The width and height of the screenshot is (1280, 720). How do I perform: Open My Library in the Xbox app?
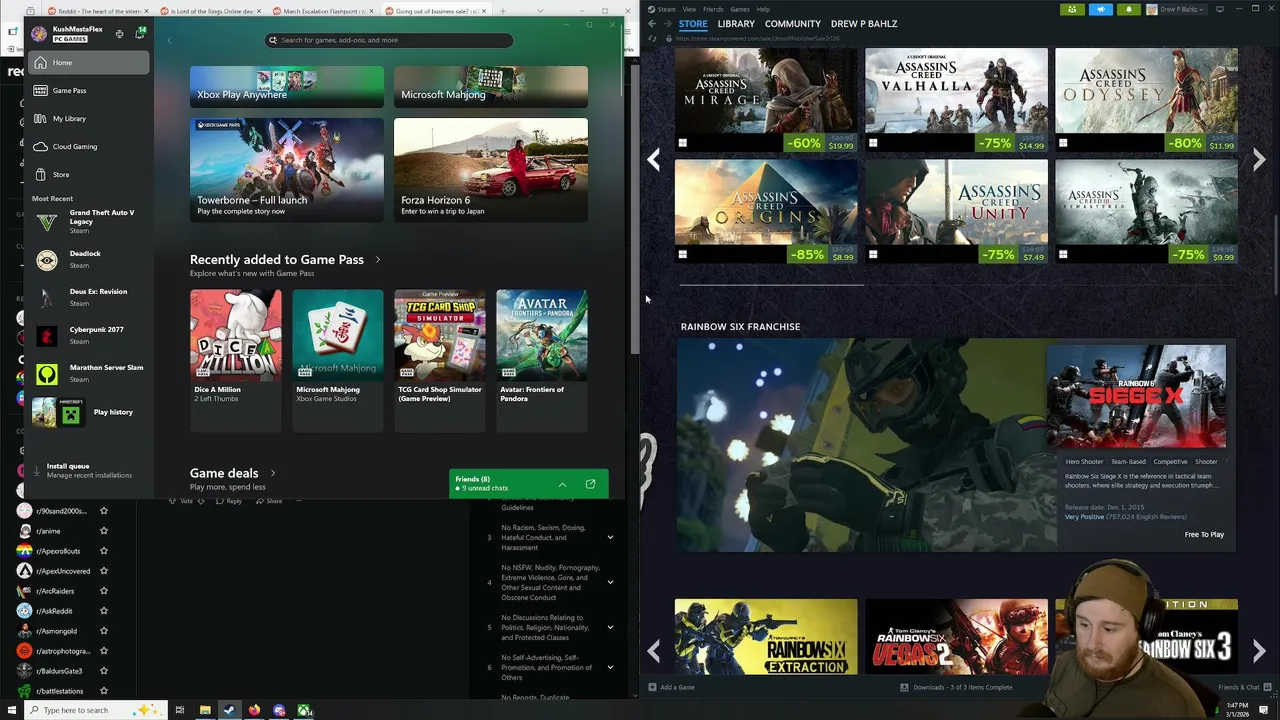tap(88, 118)
